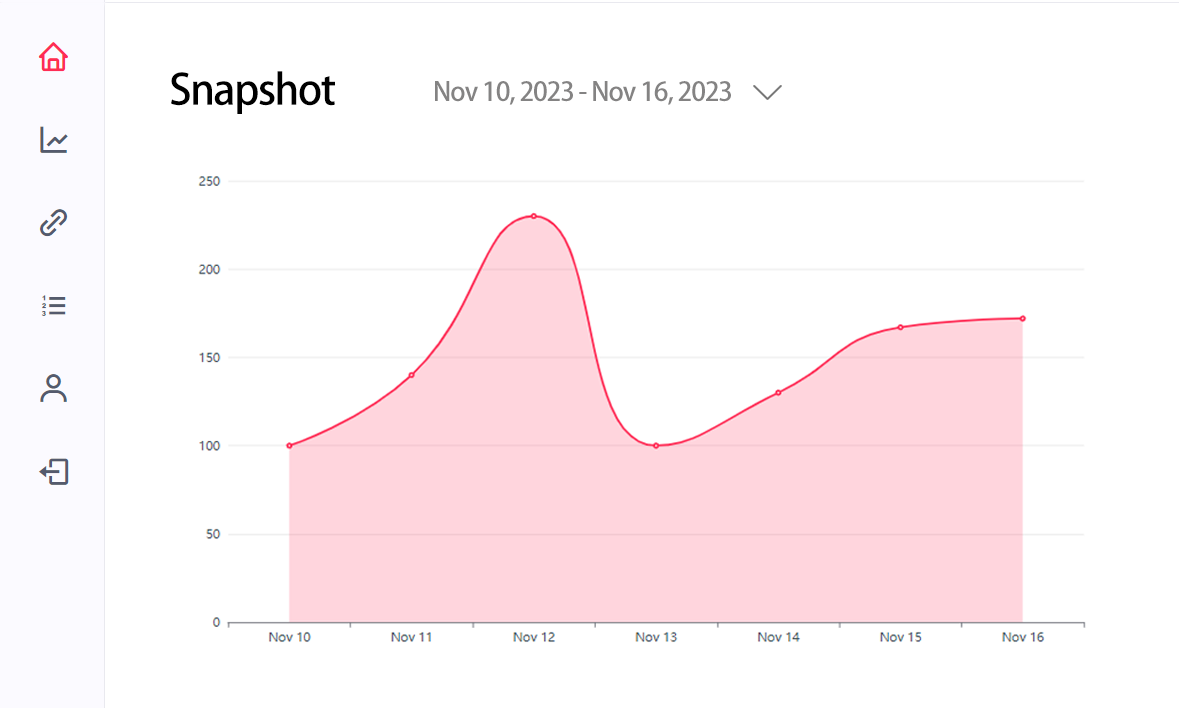
Task: Expand the date range chevron
Action: (x=767, y=92)
